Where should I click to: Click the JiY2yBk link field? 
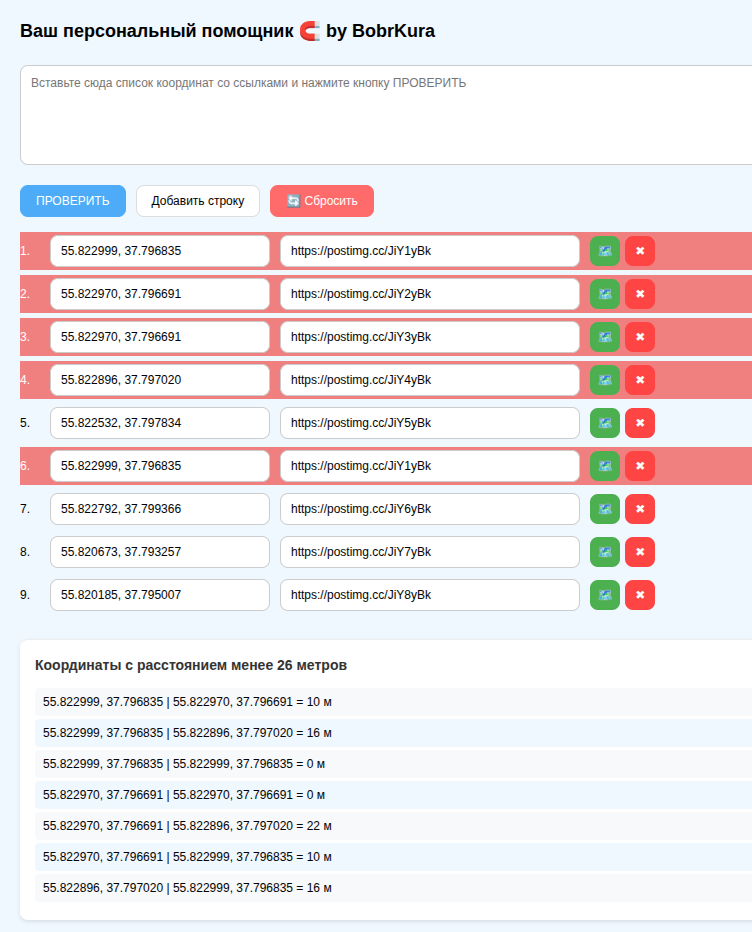[430, 294]
